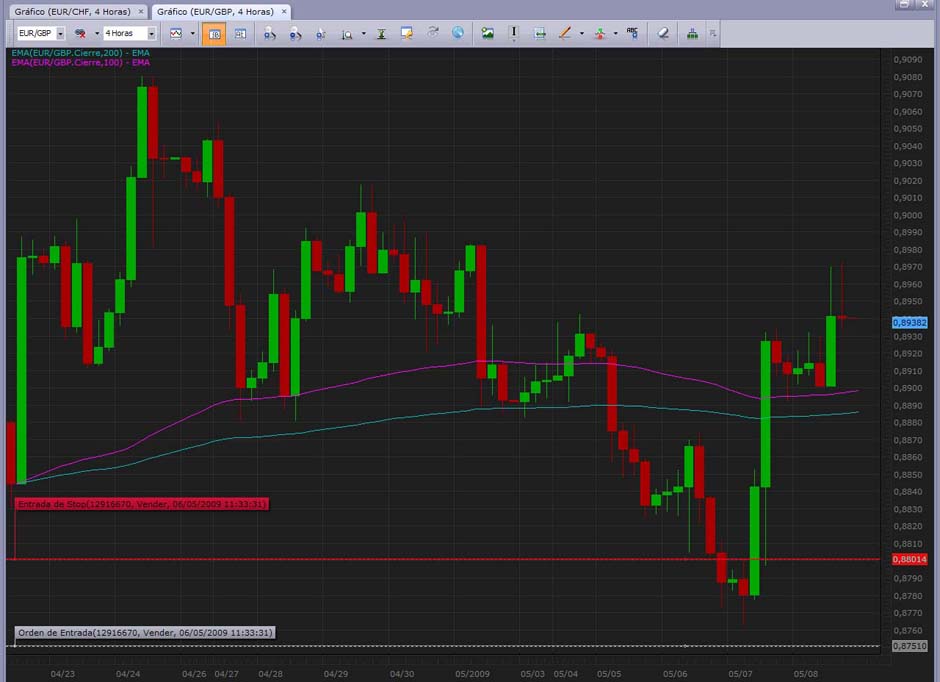
Task: Open the EUR/GBP symbol dropdown
Action: 60,33
